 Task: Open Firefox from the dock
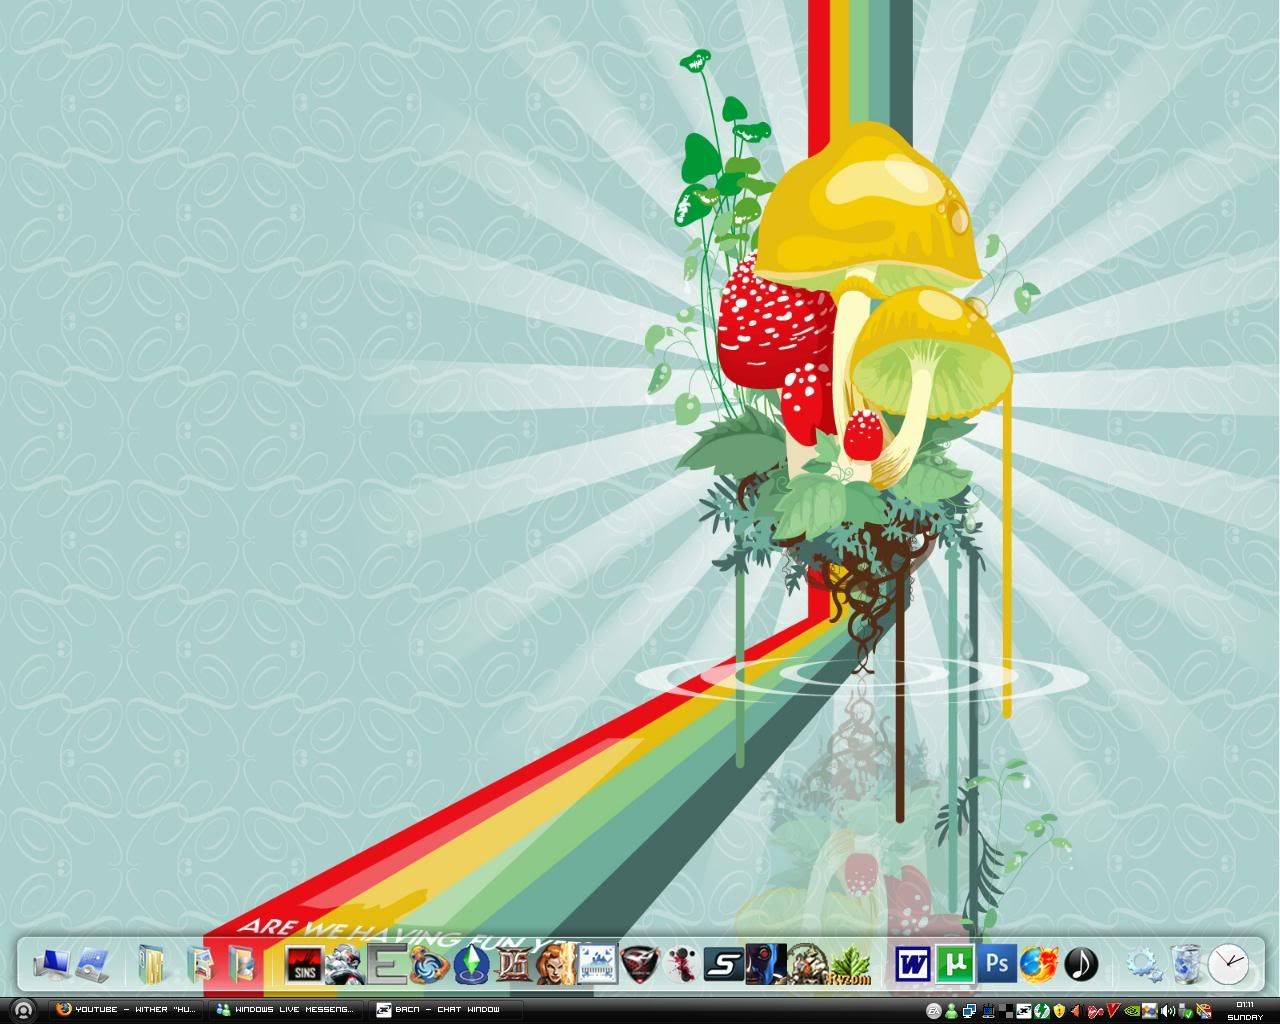point(1038,965)
